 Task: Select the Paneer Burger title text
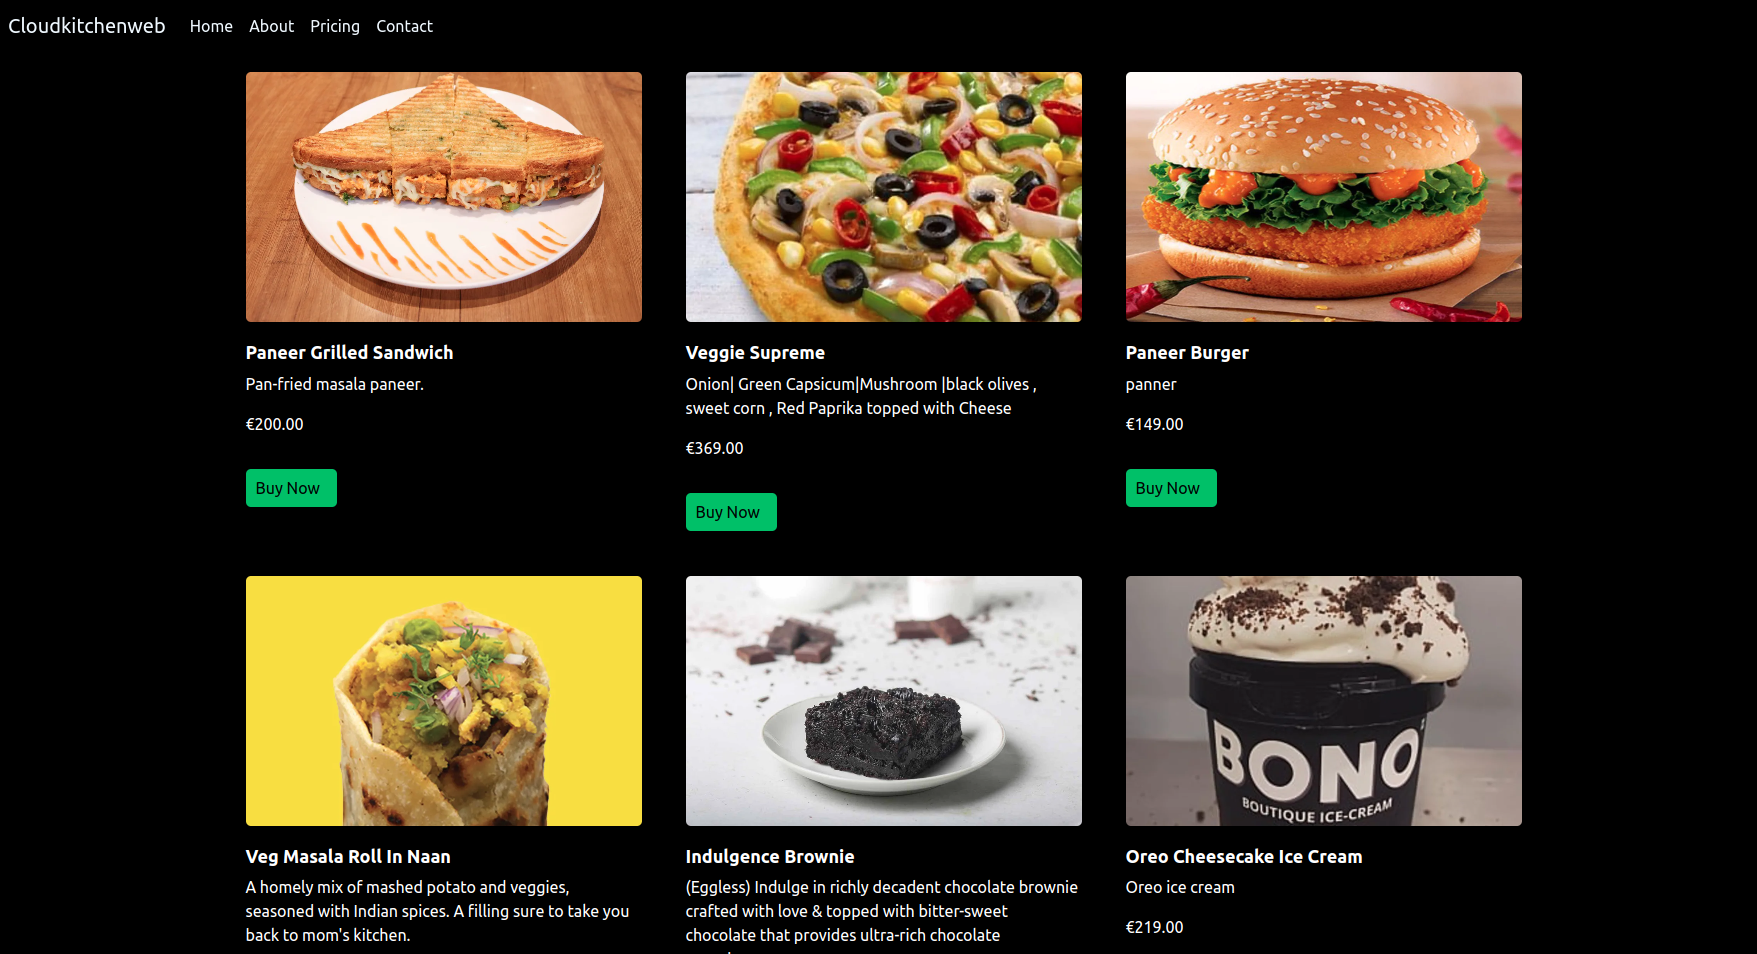pos(1187,352)
